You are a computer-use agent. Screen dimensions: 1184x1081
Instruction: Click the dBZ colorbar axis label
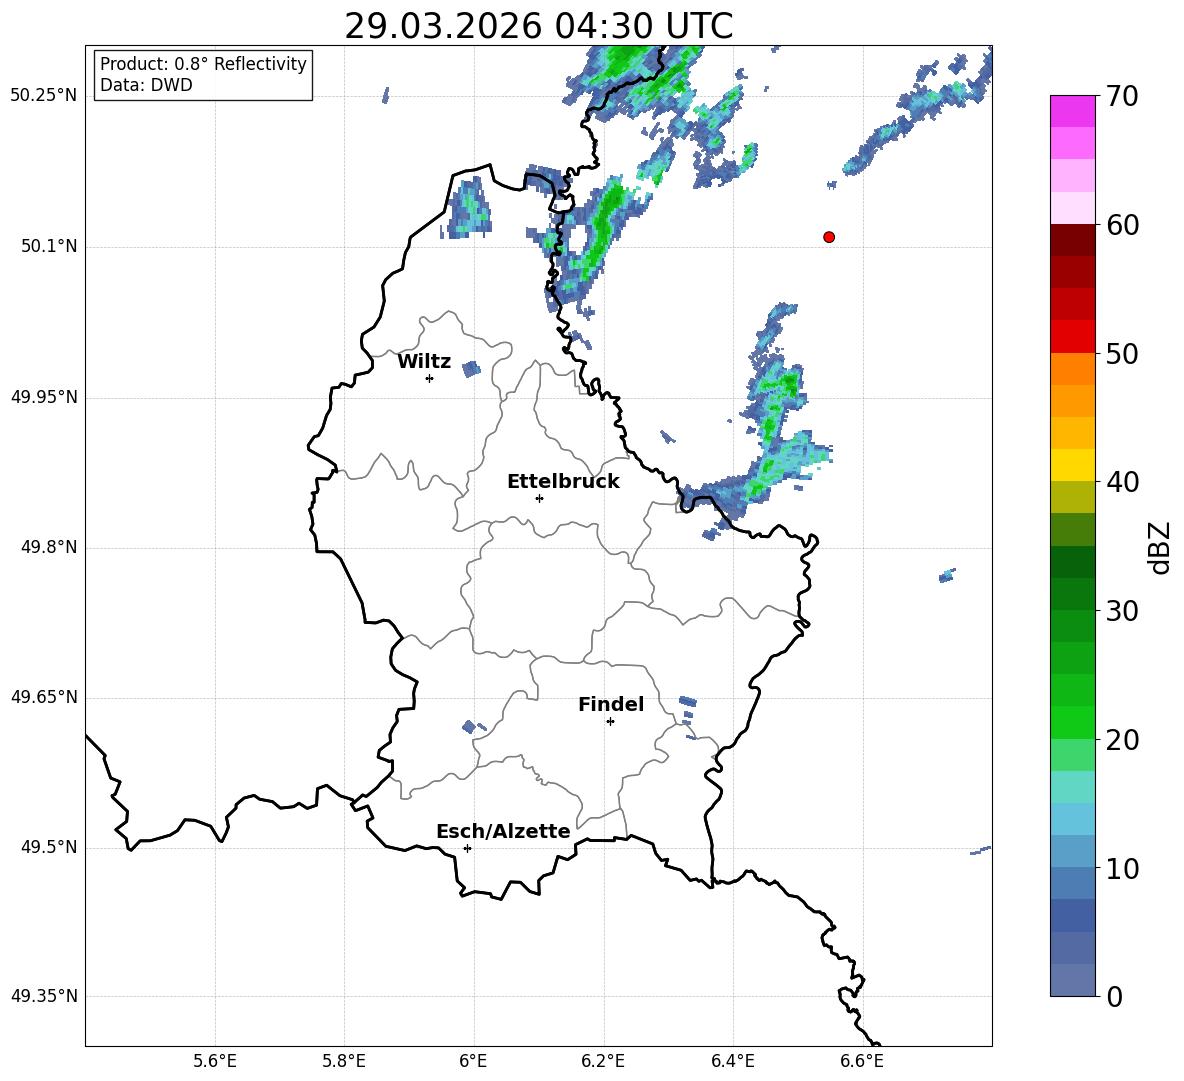[1161, 547]
